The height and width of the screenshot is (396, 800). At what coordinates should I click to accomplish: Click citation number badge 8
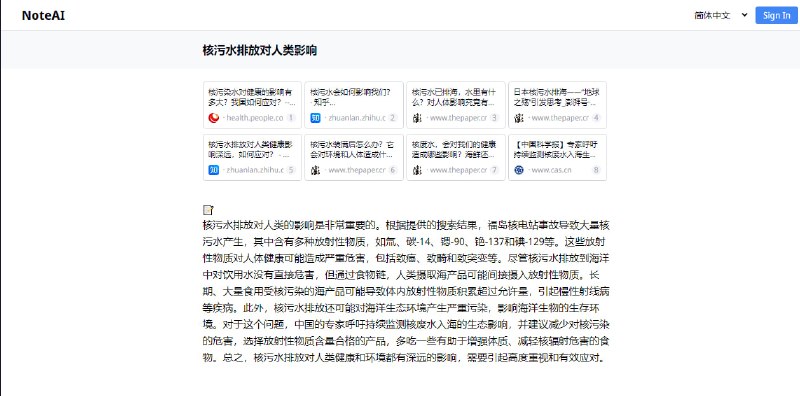pos(596,170)
